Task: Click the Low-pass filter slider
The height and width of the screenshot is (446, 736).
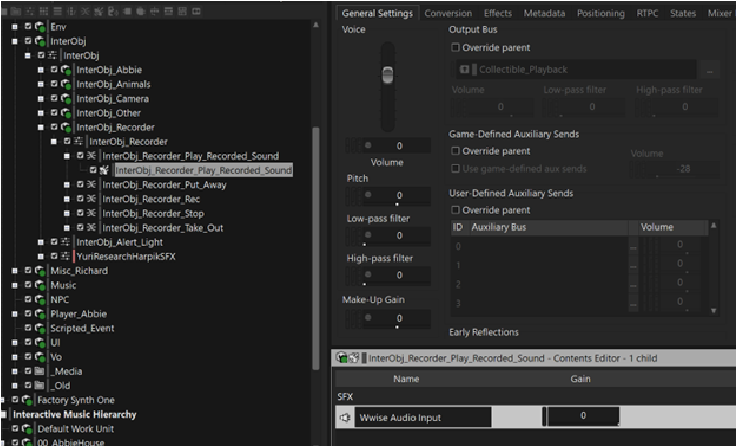Action: tap(388, 235)
